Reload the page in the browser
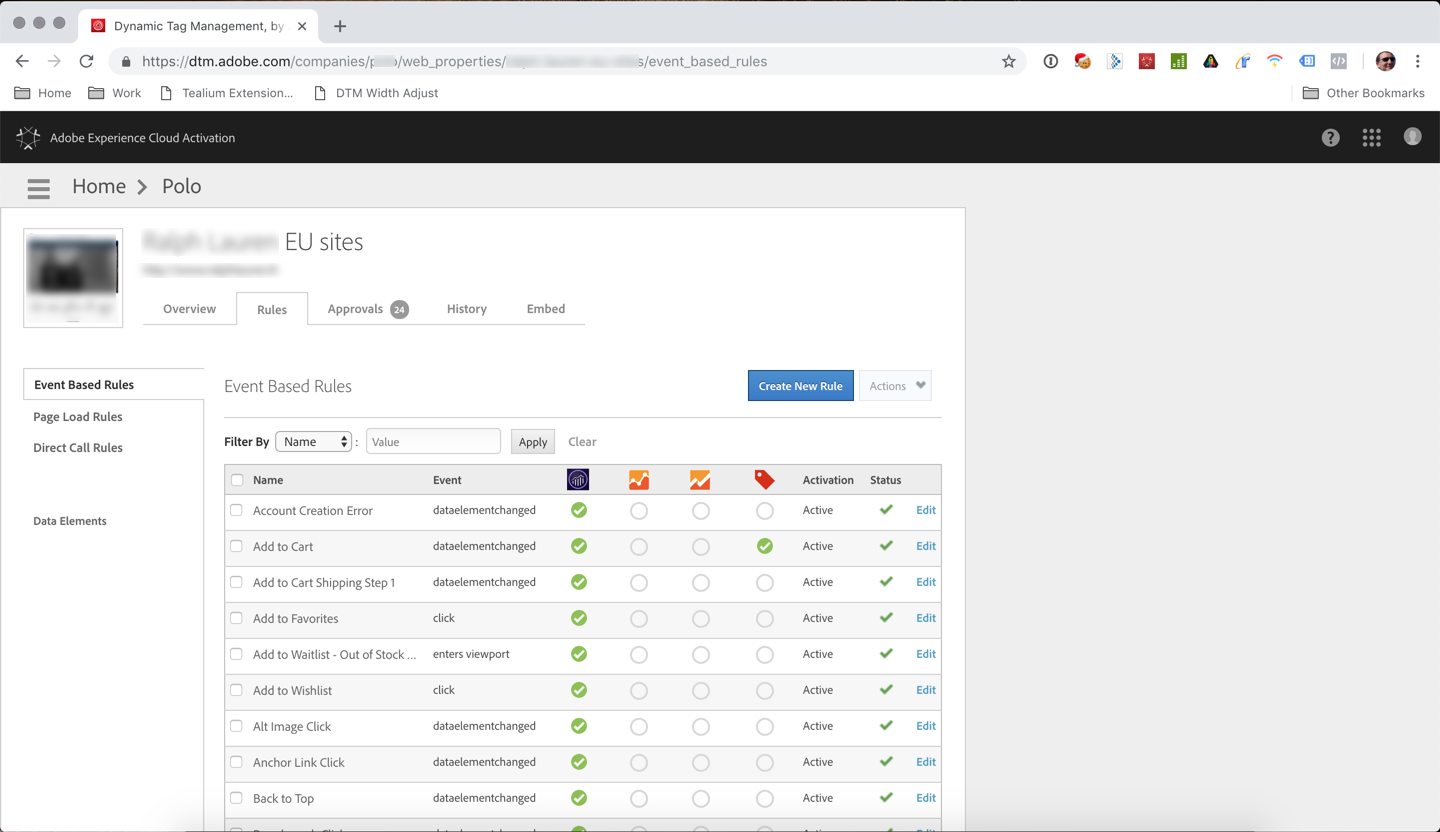This screenshot has width=1440, height=832. tap(87, 61)
